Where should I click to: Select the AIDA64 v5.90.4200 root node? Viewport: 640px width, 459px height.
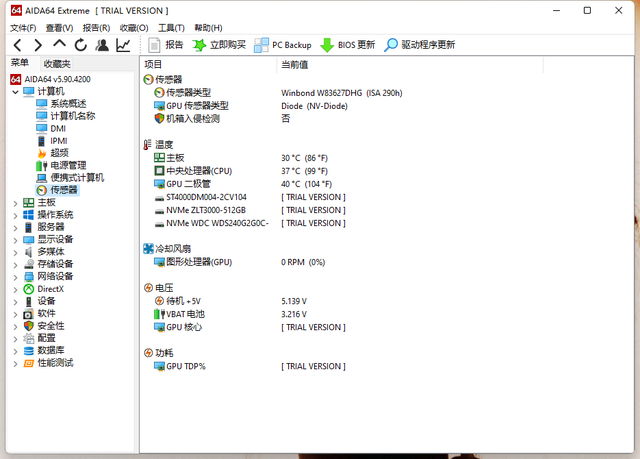coord(51,79)
